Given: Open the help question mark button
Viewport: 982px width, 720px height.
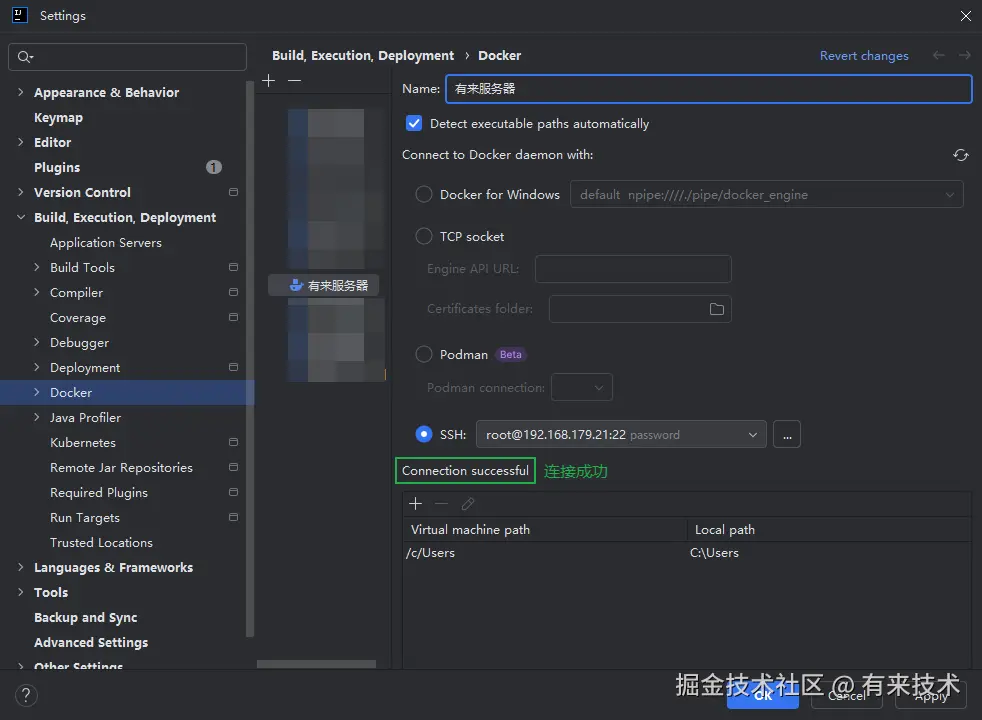Looking at the screenshot, I should point(26,696).
